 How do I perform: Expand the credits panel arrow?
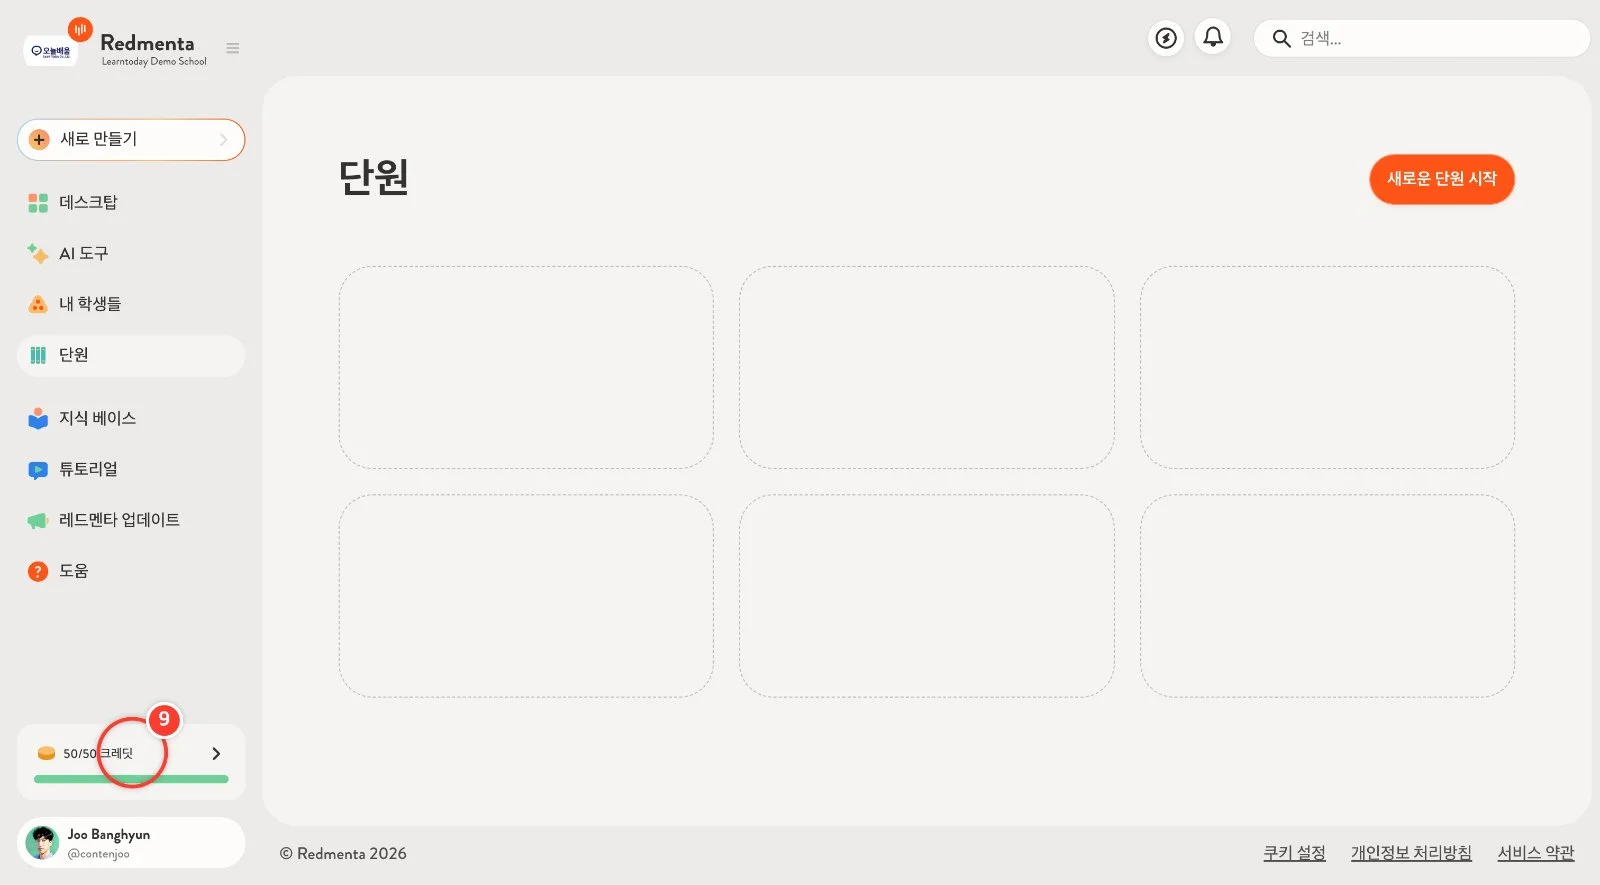click(216, 753)
